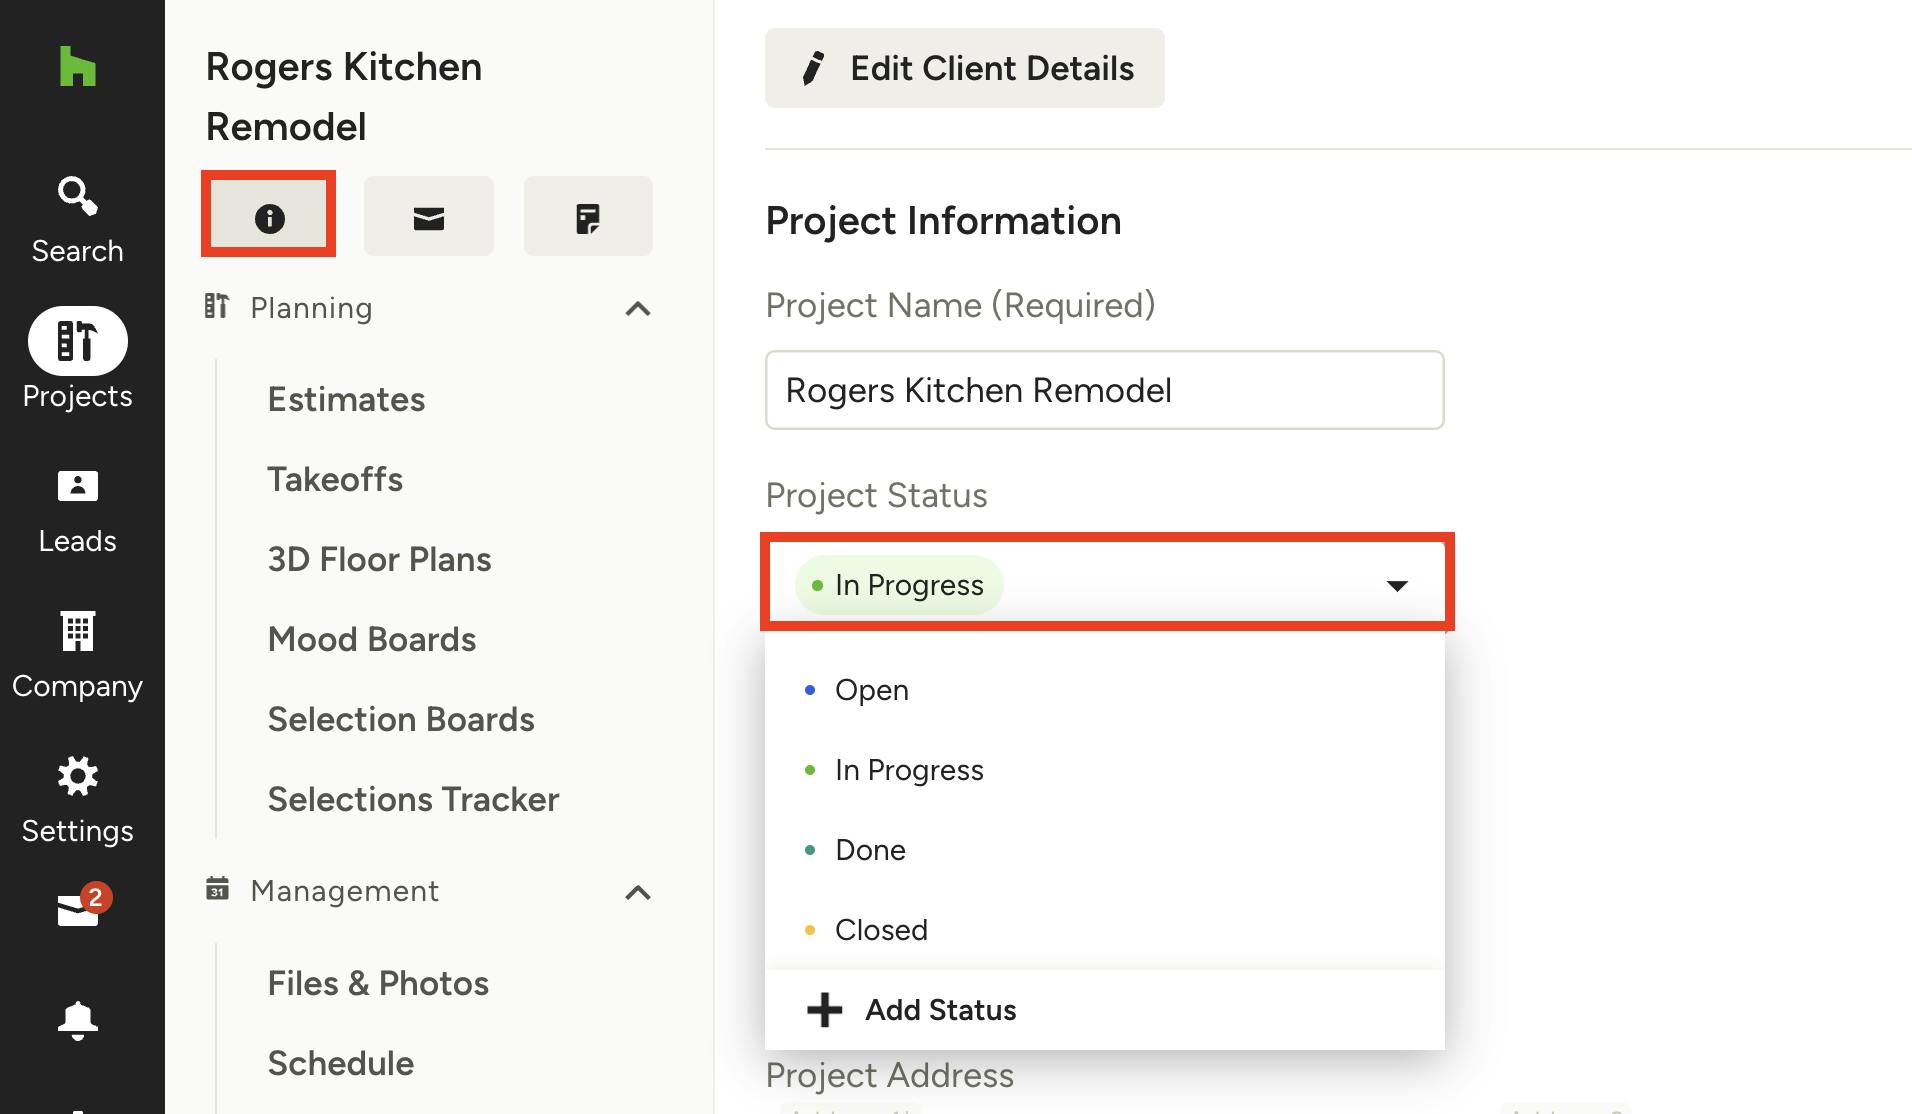Open the project notes icon button

pos(588,217)
